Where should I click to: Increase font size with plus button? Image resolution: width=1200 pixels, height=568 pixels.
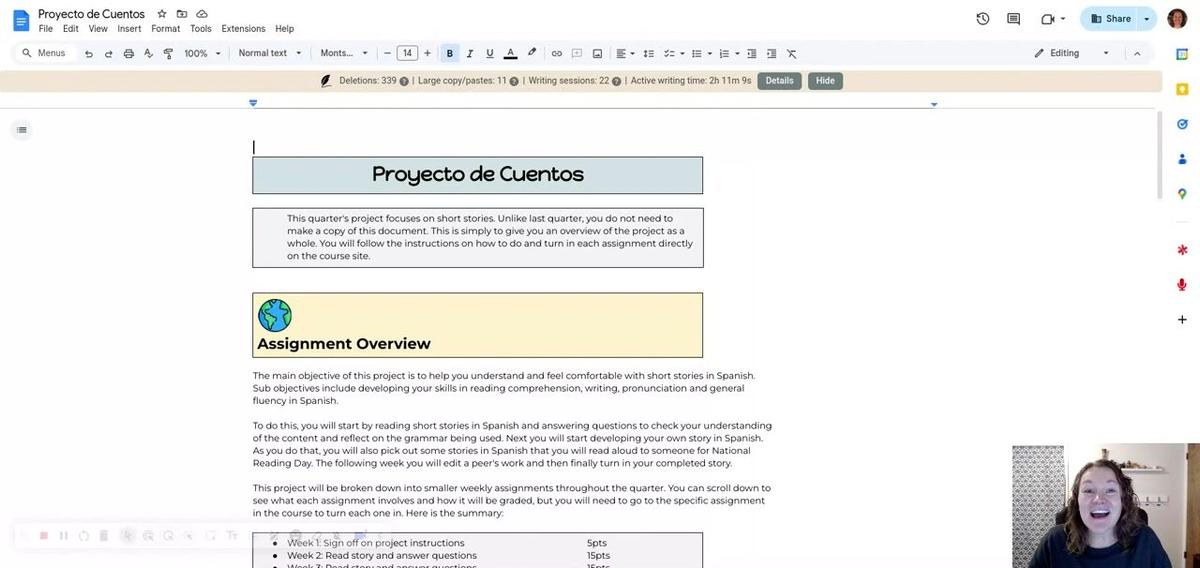(427, 53)
